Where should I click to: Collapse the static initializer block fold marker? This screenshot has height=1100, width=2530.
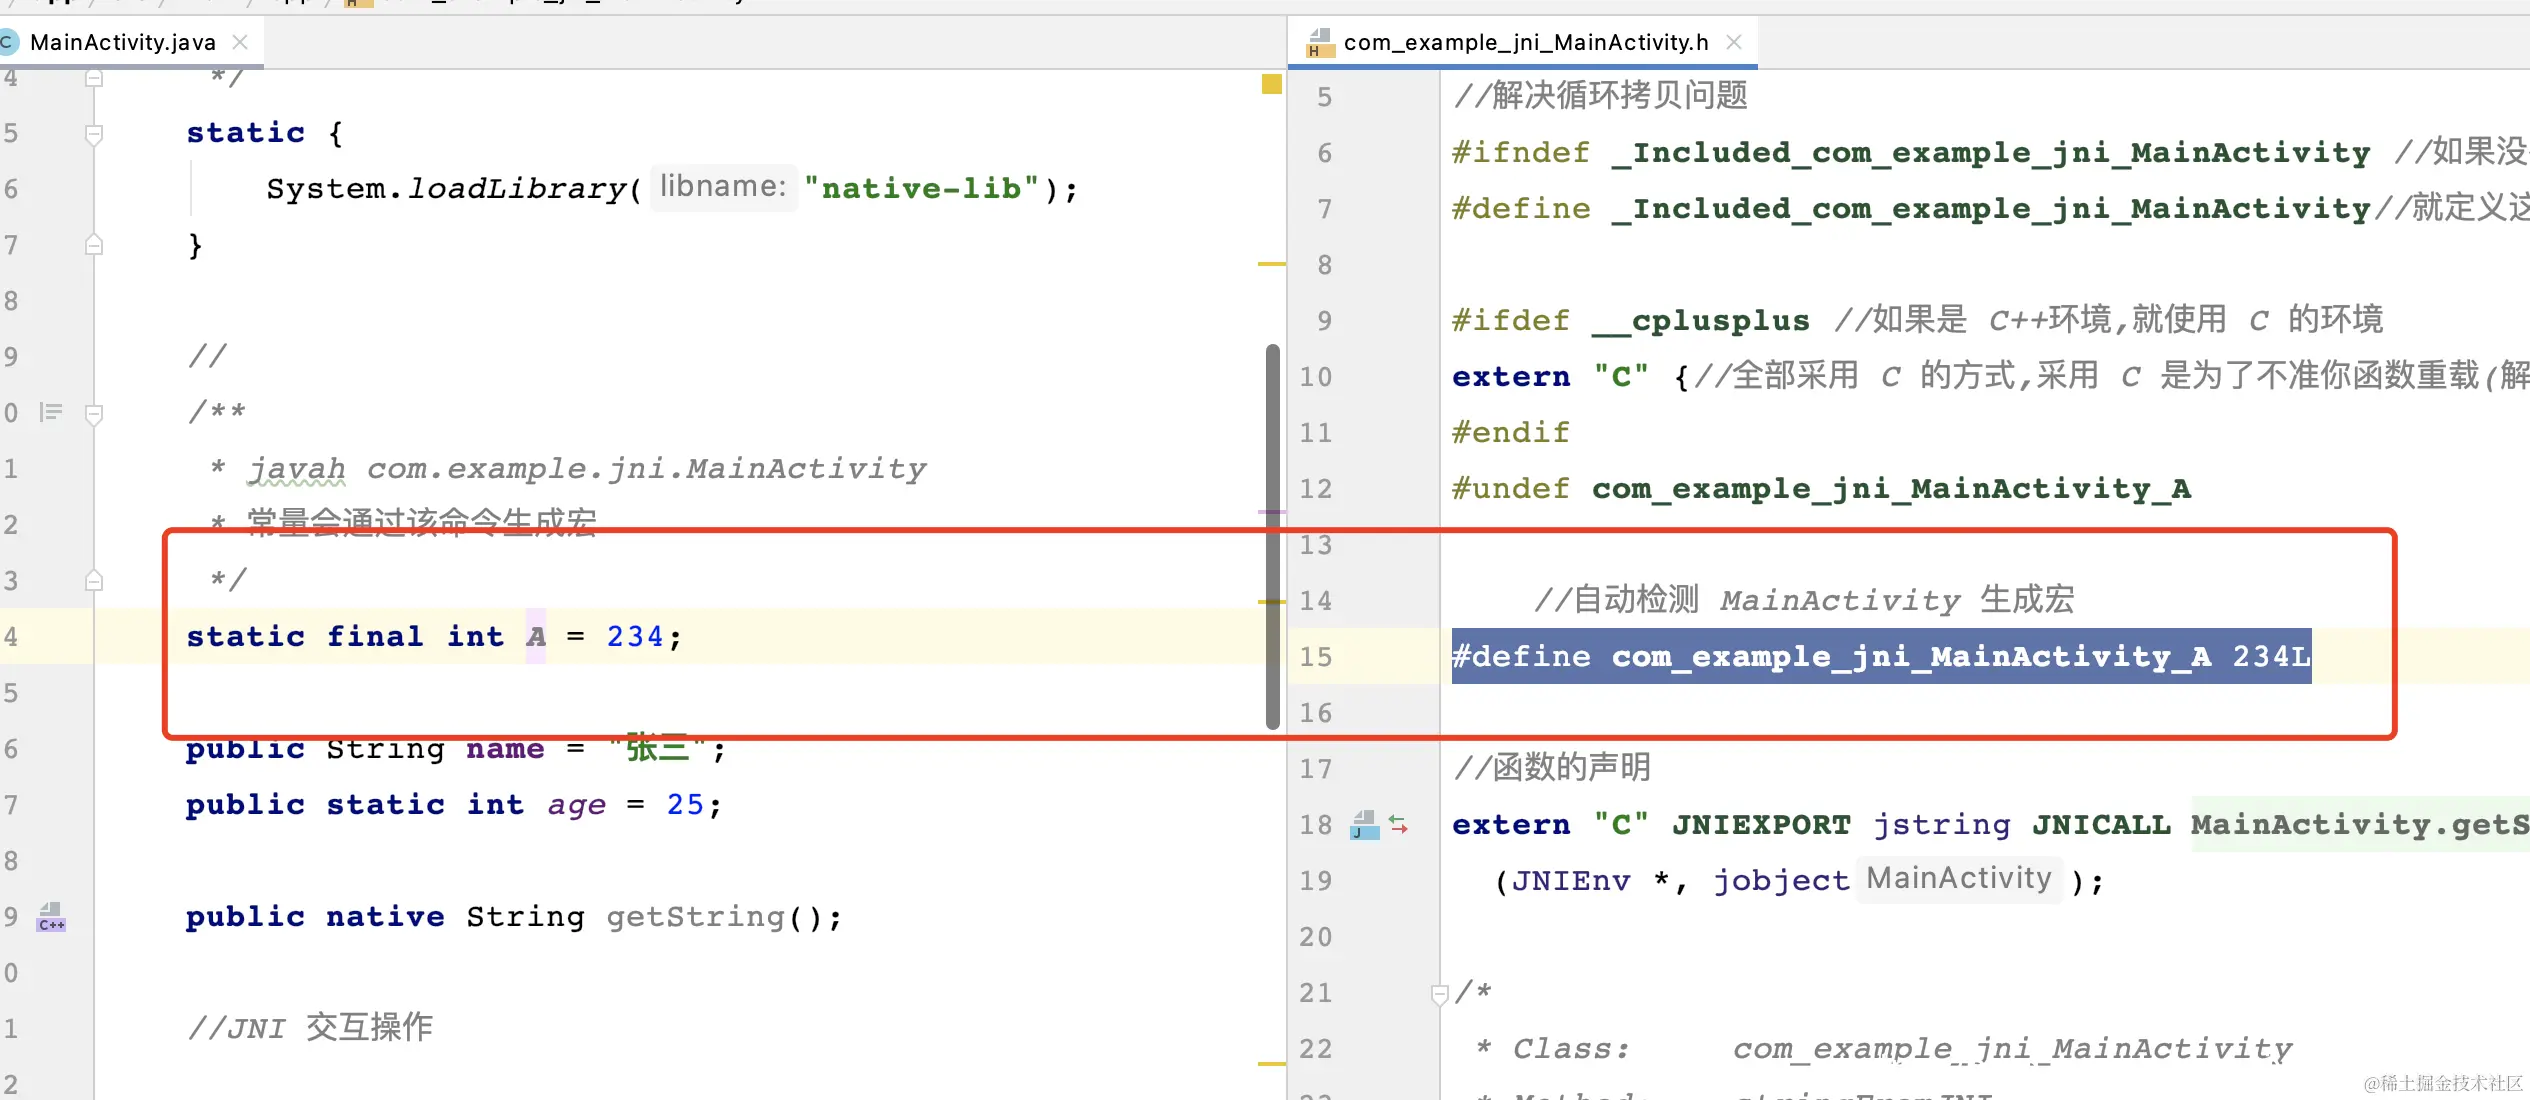coord(94,133)
